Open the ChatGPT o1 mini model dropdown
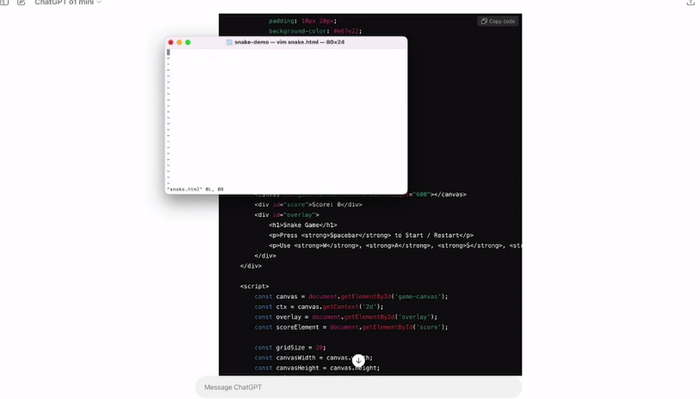 tap(68, 2)
